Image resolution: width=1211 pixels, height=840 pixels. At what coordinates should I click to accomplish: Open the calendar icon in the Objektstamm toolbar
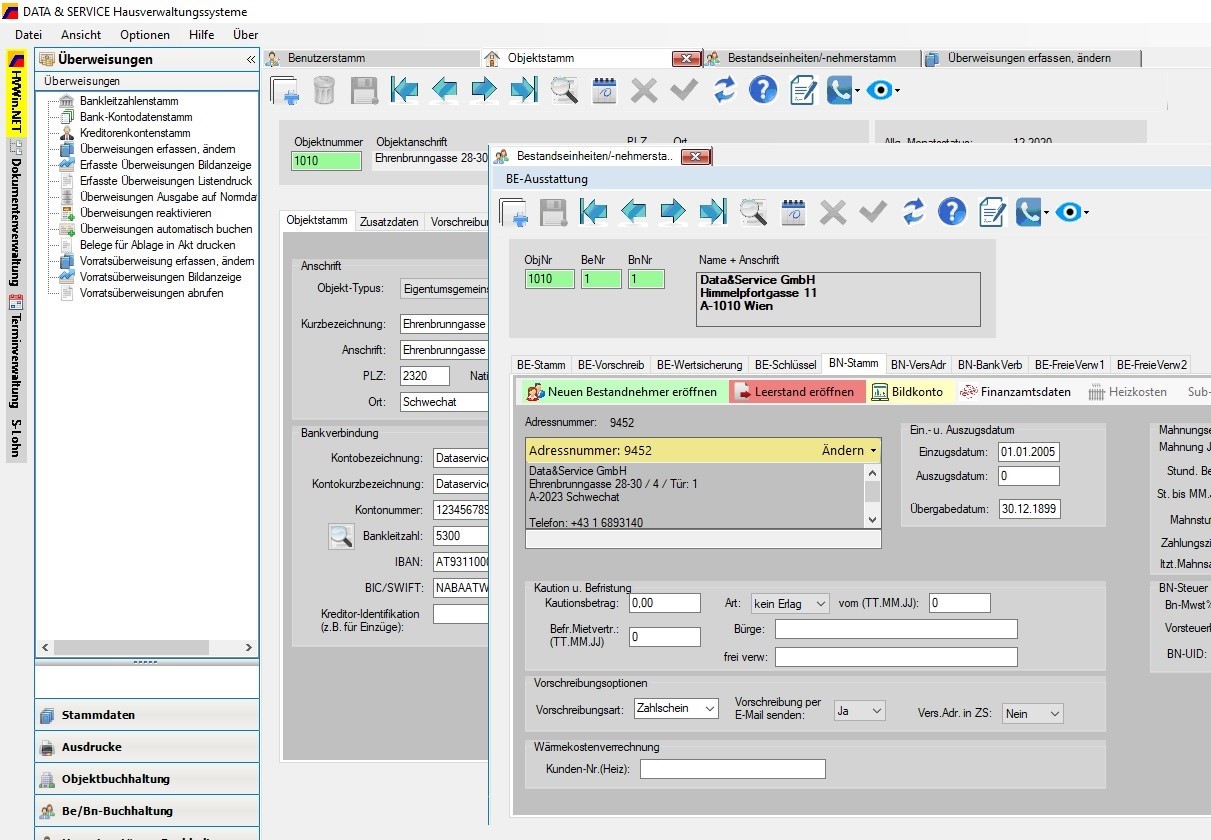(604, 90)
